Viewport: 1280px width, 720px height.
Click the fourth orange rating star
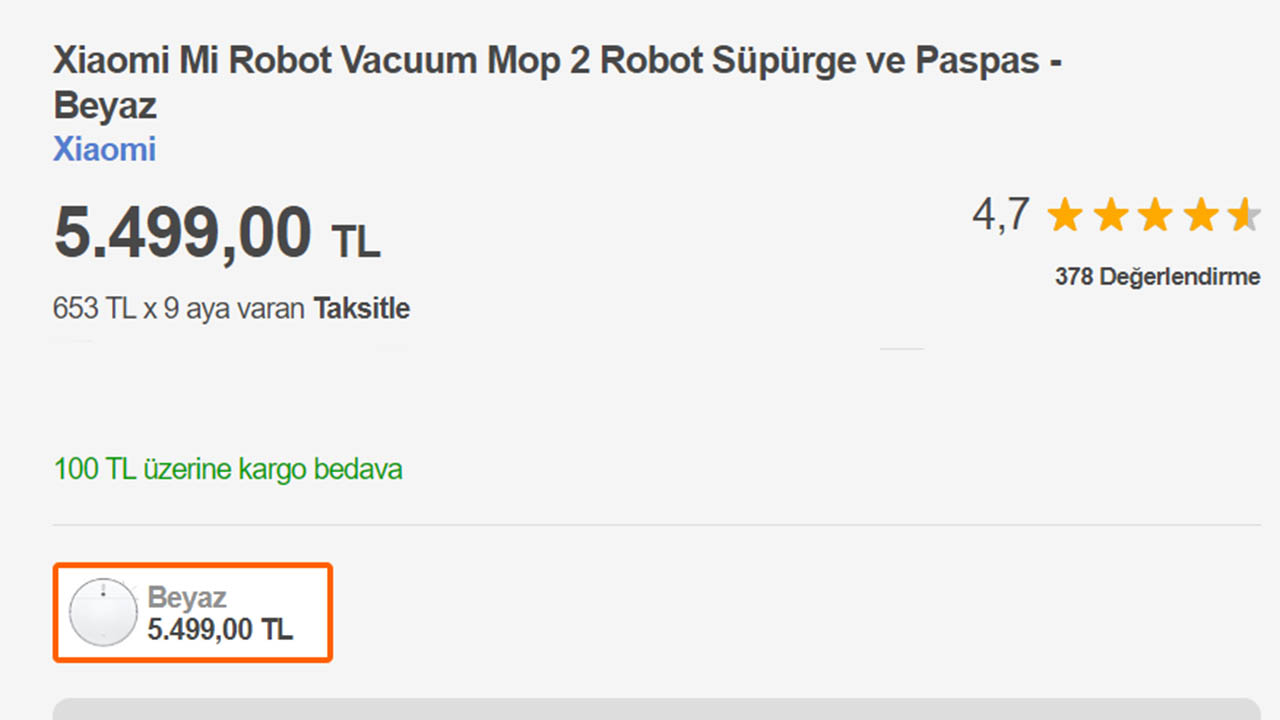pos(1199,215)
